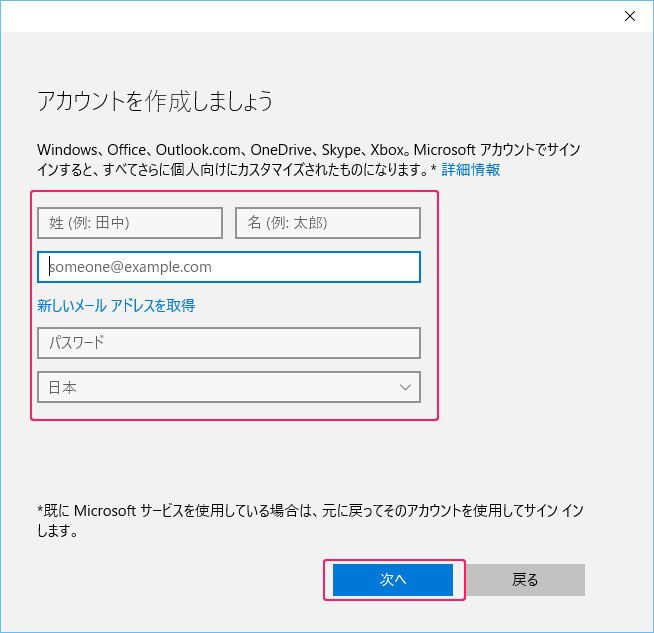Screen dimensions: 654x633
Task: Click the footnote starting with *既に Microsoft
Action: [310, 520]
